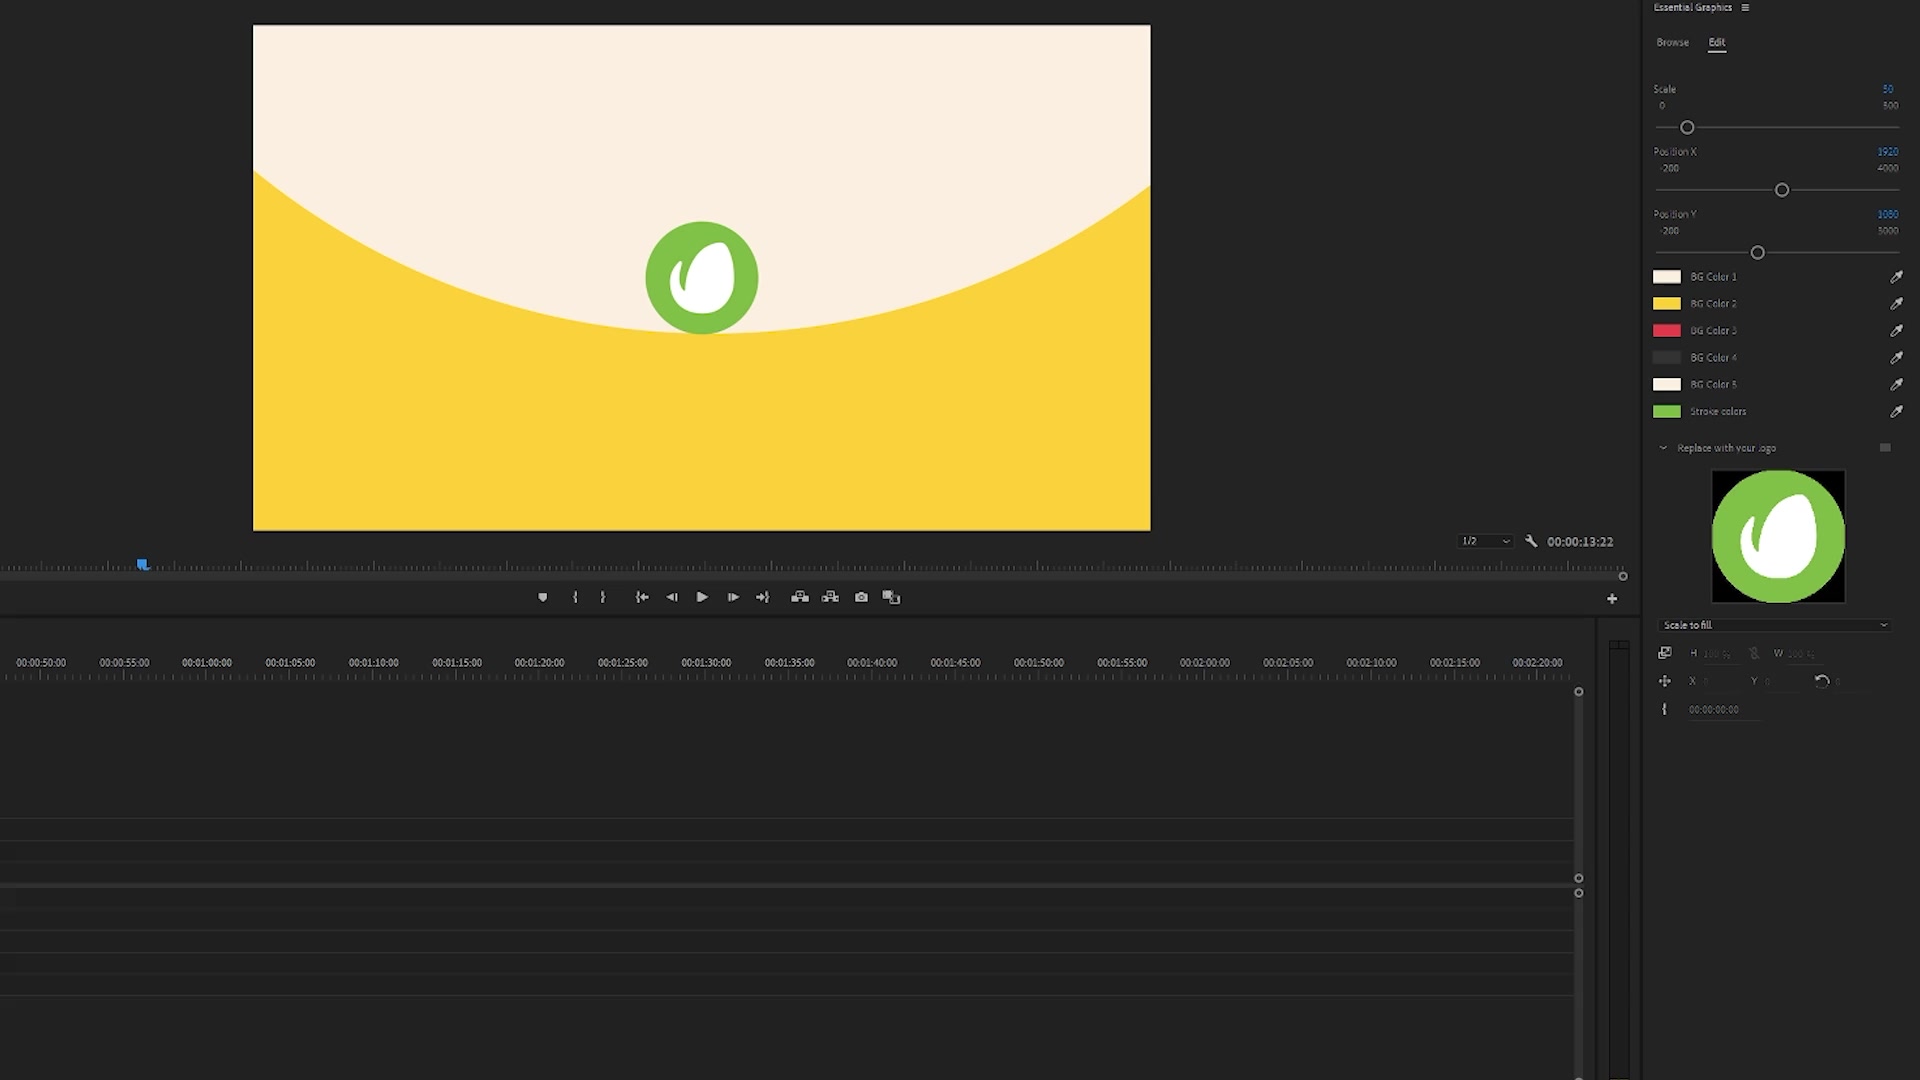
Task: Open the Comparison View icon
Action: [891, 597]
